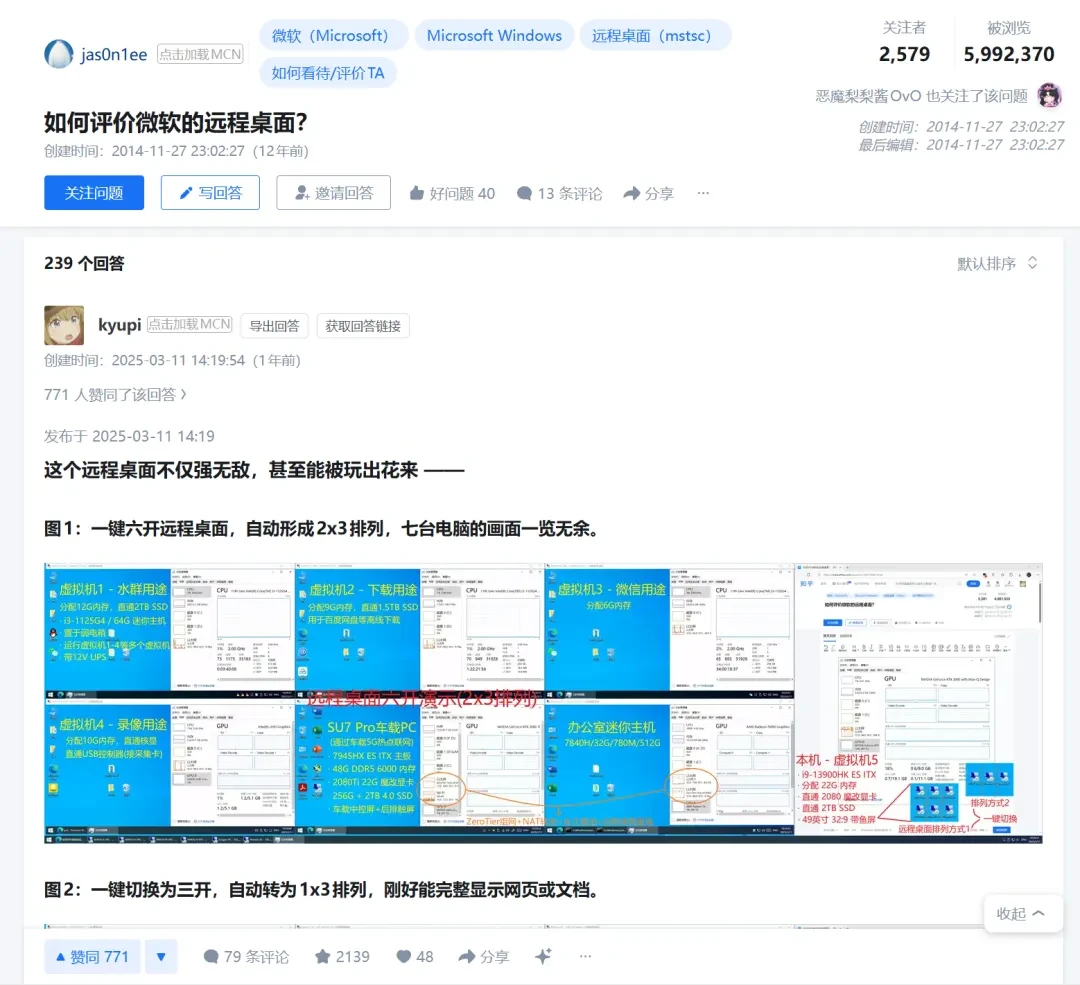
Task: Click the downvote triangle button
Action: [x=161, y=957]
